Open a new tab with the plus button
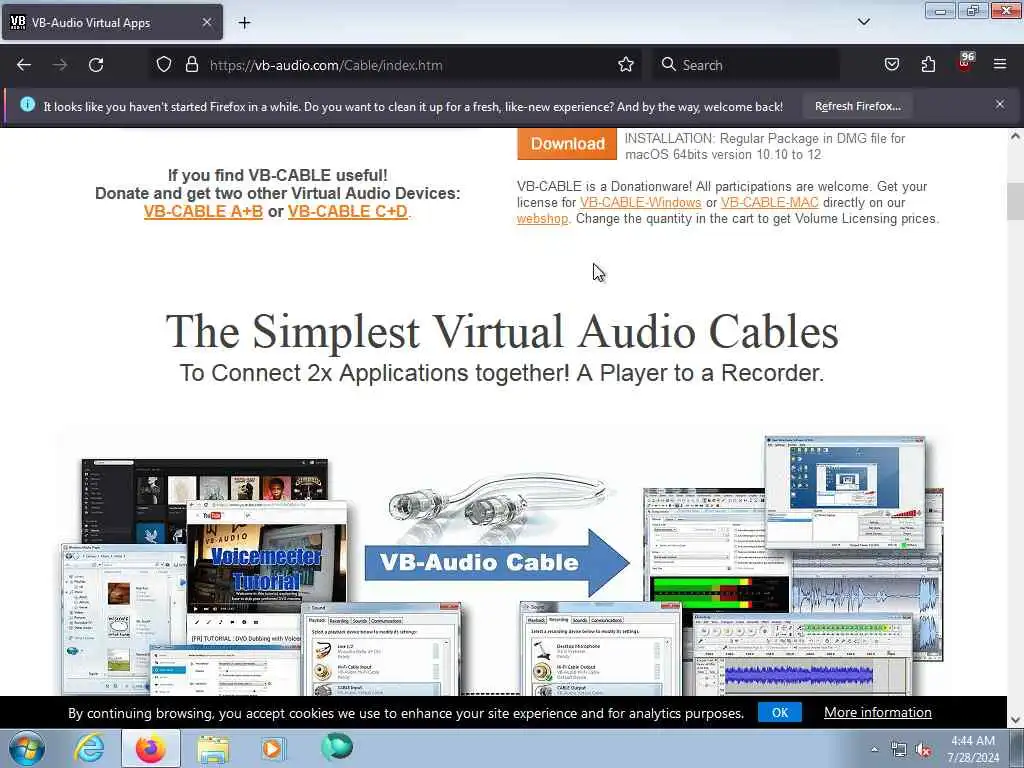The image size is (1024, 768). [x=244, y=23]
